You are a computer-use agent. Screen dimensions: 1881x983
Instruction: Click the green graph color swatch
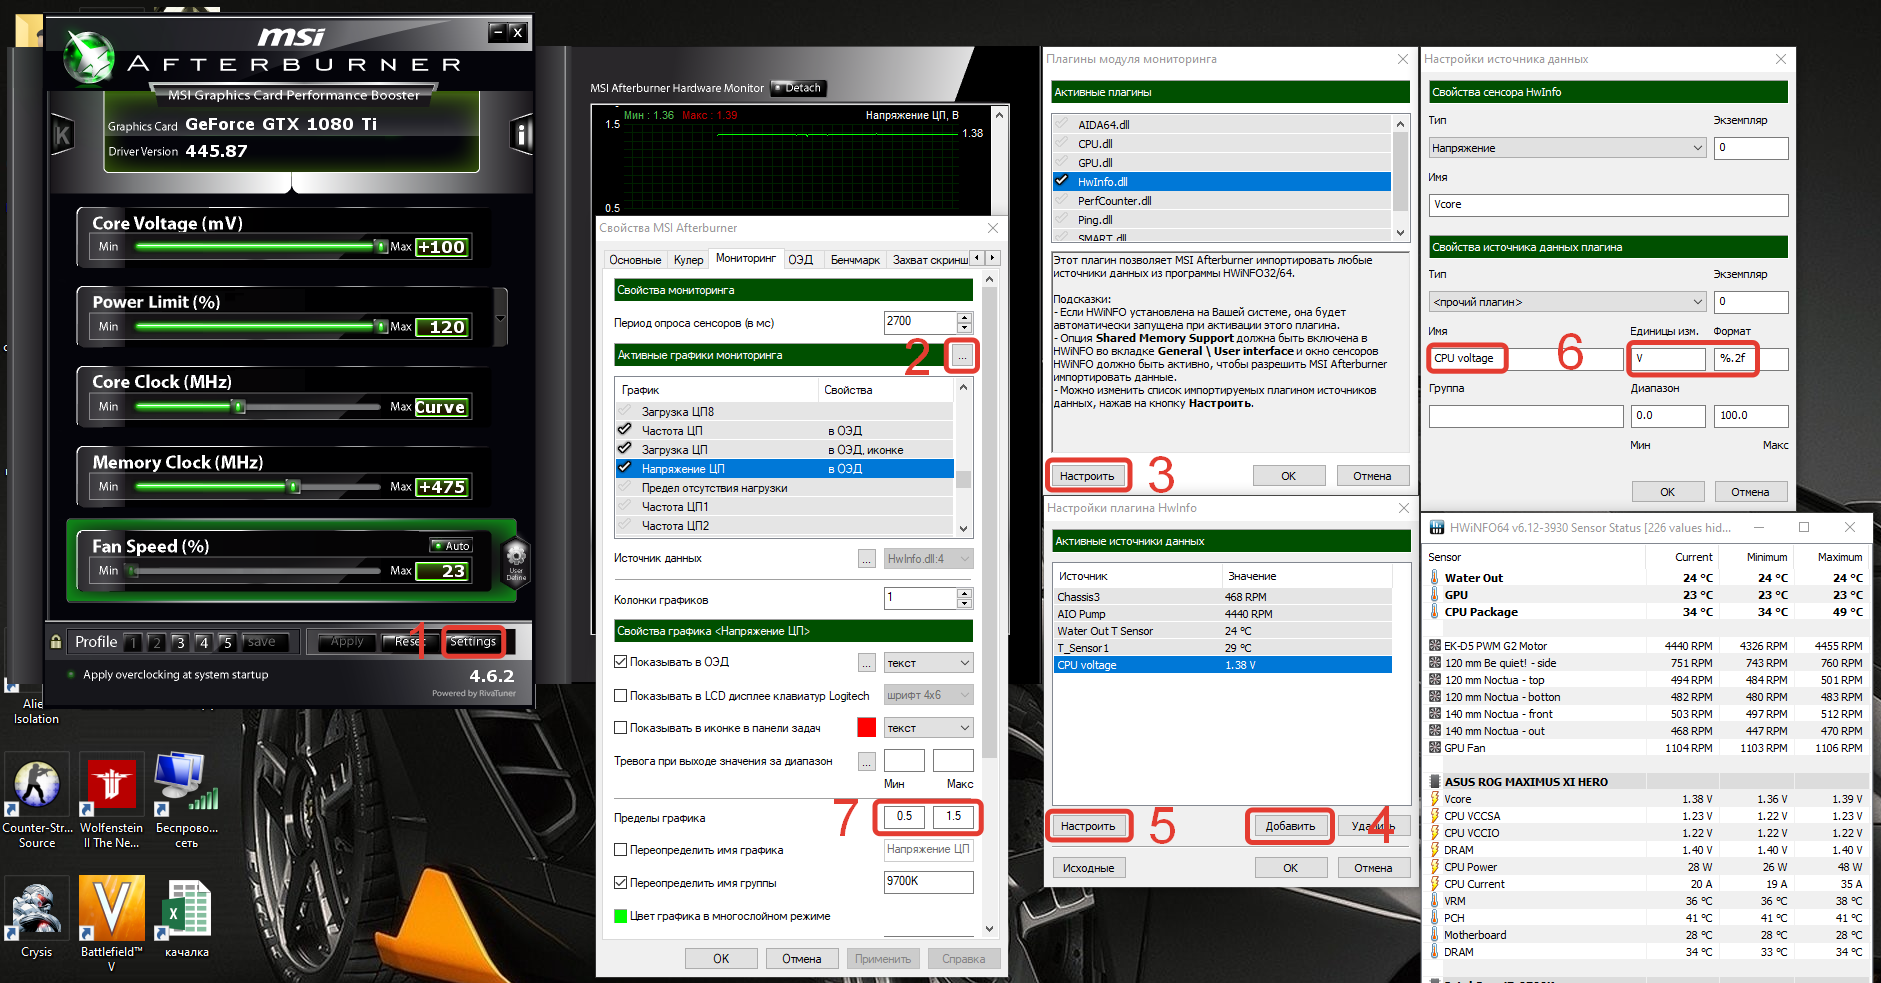coord(620,916)
